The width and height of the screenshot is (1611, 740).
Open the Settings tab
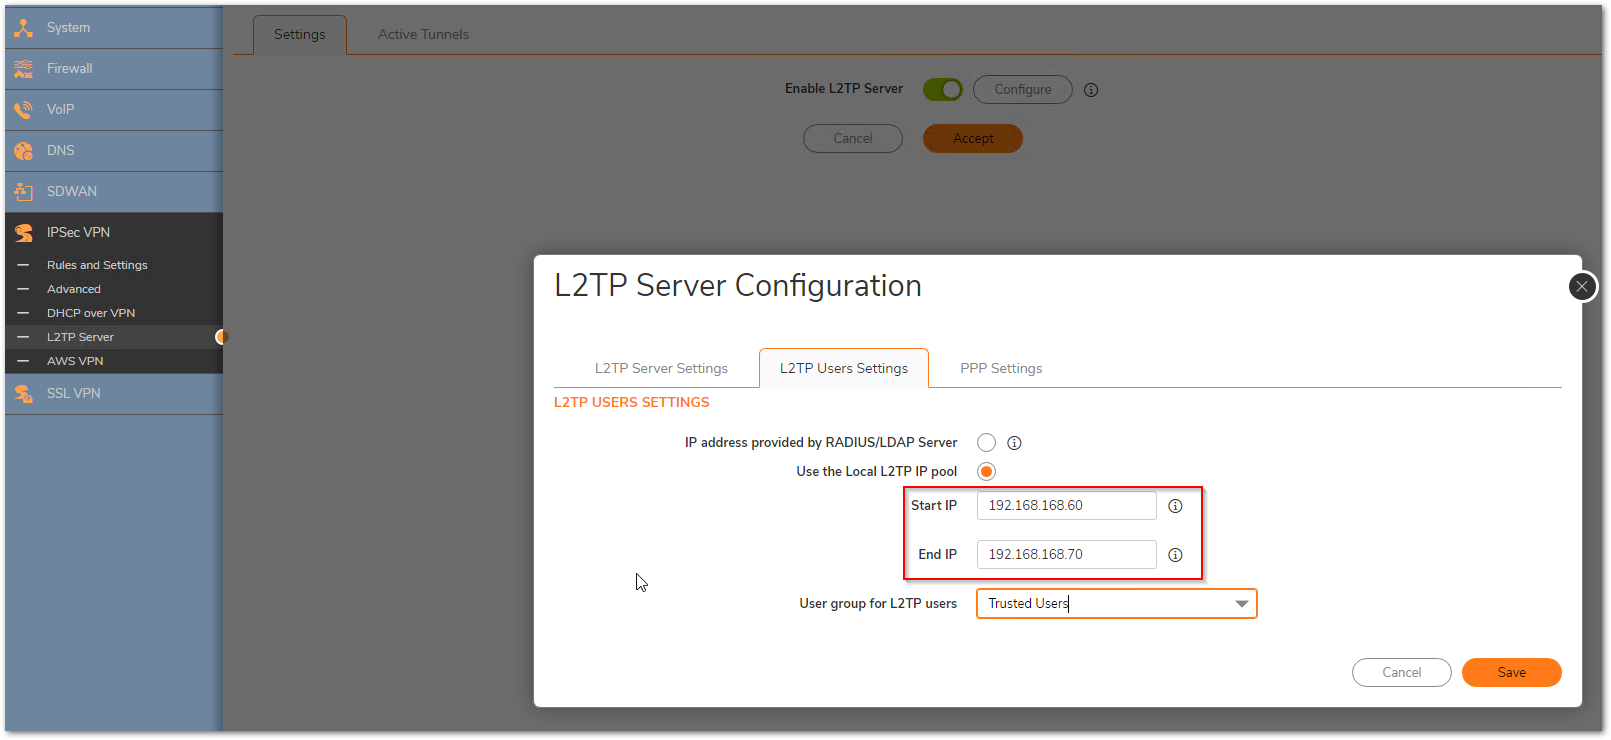coord(300,35)
